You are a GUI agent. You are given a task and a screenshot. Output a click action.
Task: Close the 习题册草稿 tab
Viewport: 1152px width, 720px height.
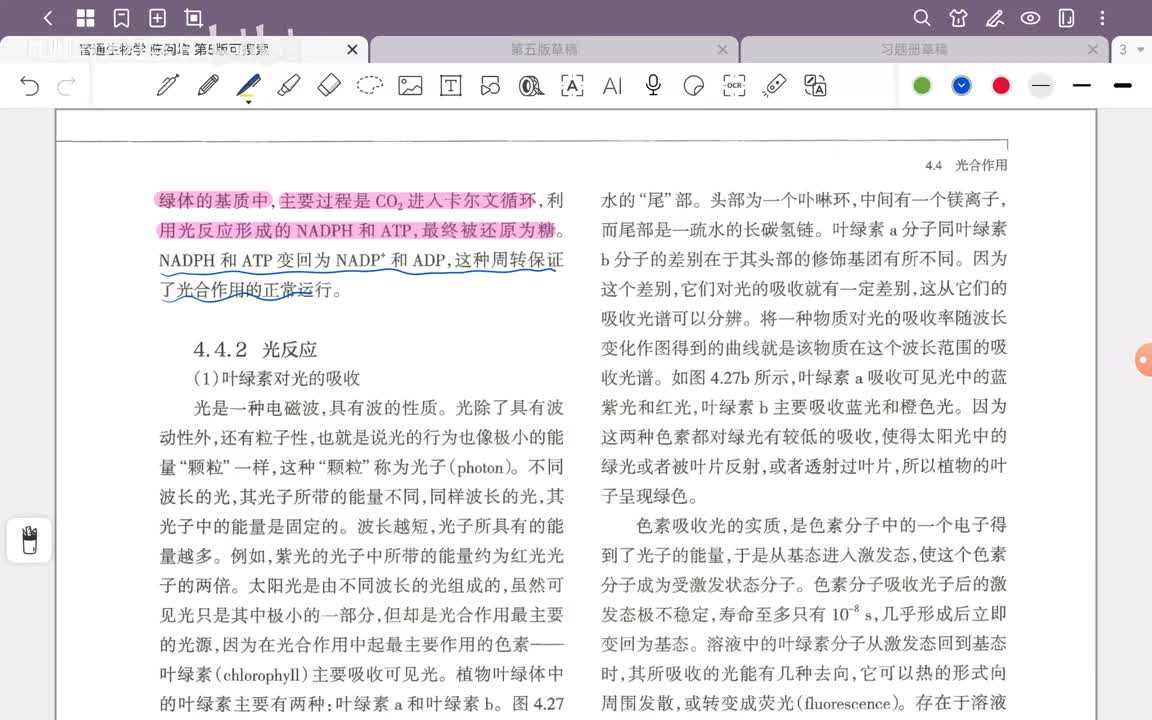(x=1093, y=49)
